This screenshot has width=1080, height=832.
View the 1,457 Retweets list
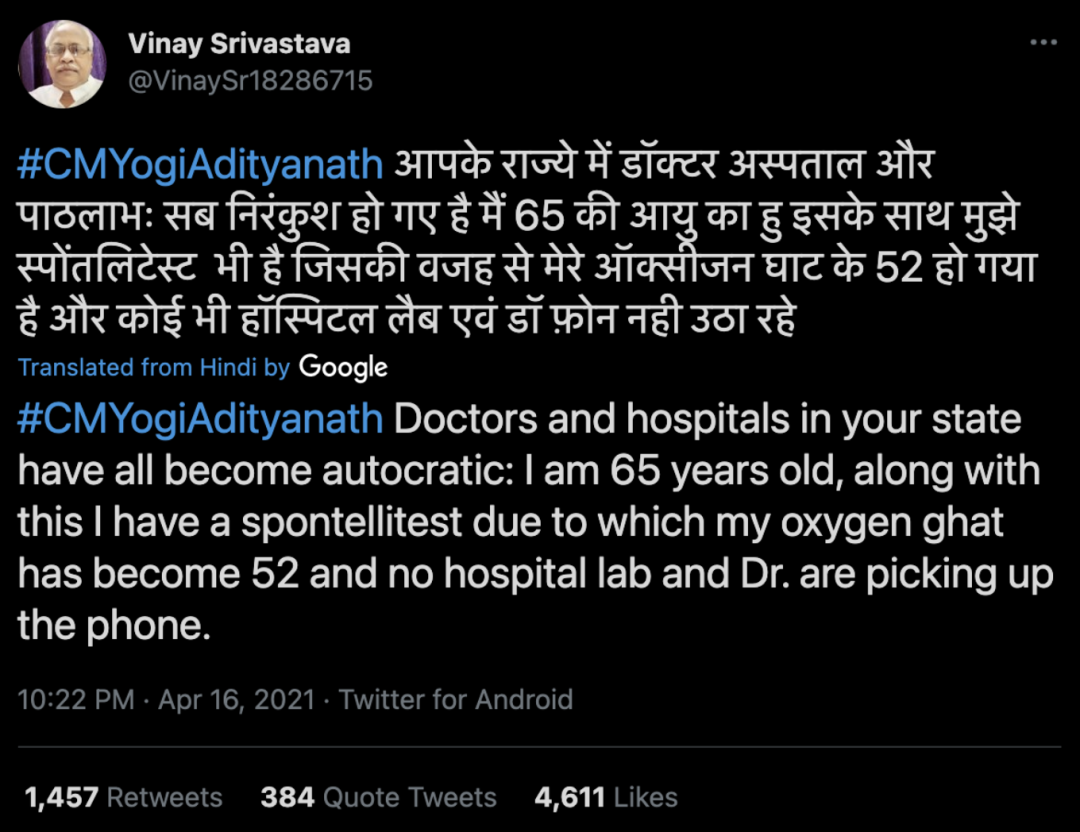pos(123,797)
